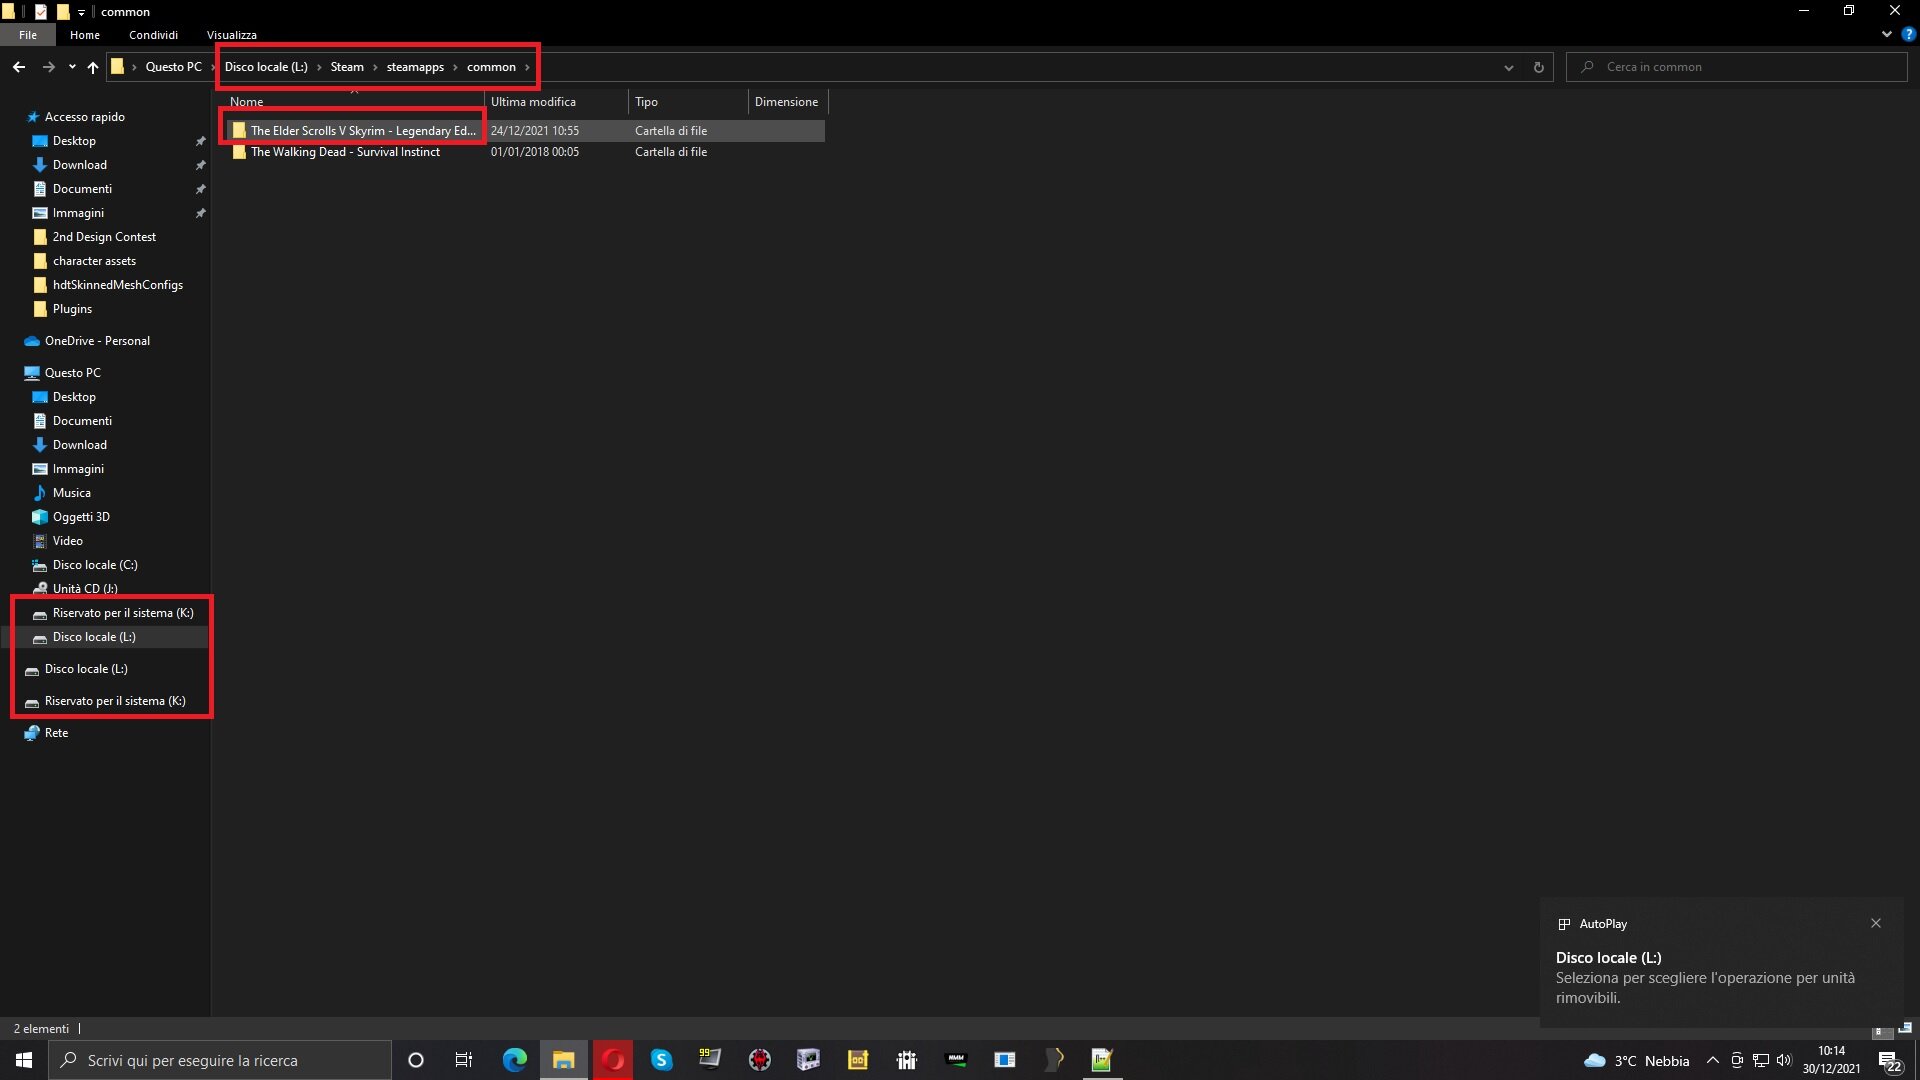
Task: Open the File menu tab
Action: 28,35
